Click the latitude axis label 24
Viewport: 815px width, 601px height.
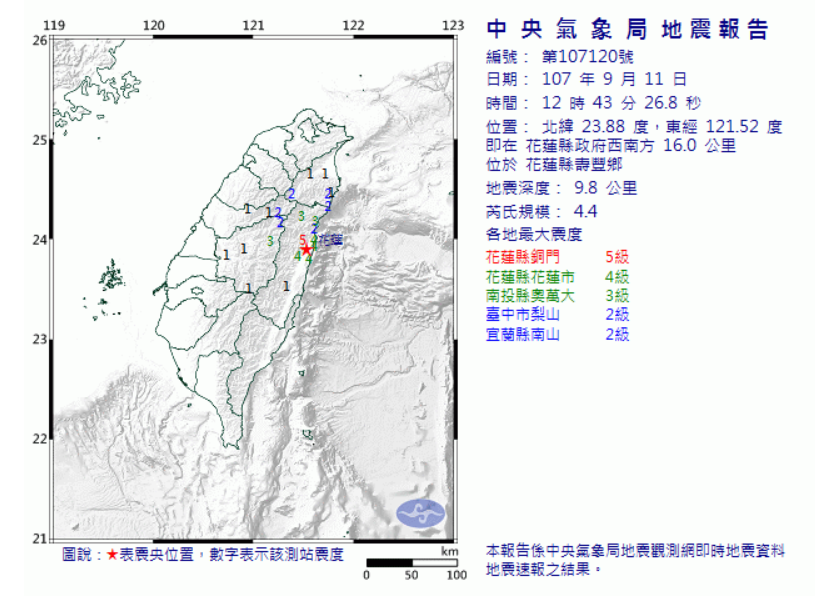[40, 240]
